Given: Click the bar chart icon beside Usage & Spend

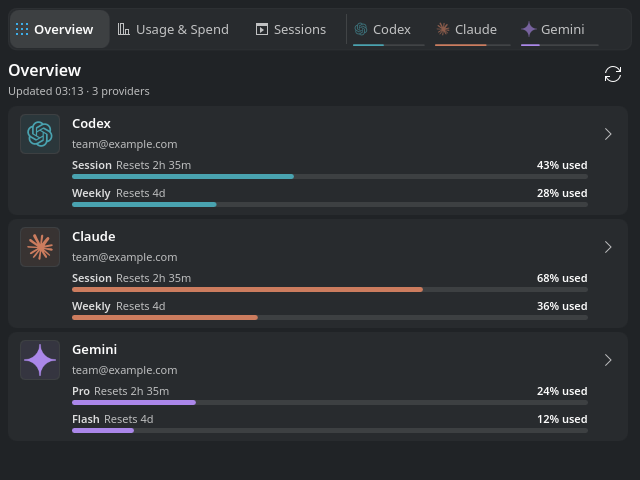Looking at the screenshot, I should [x=123, y=29].
